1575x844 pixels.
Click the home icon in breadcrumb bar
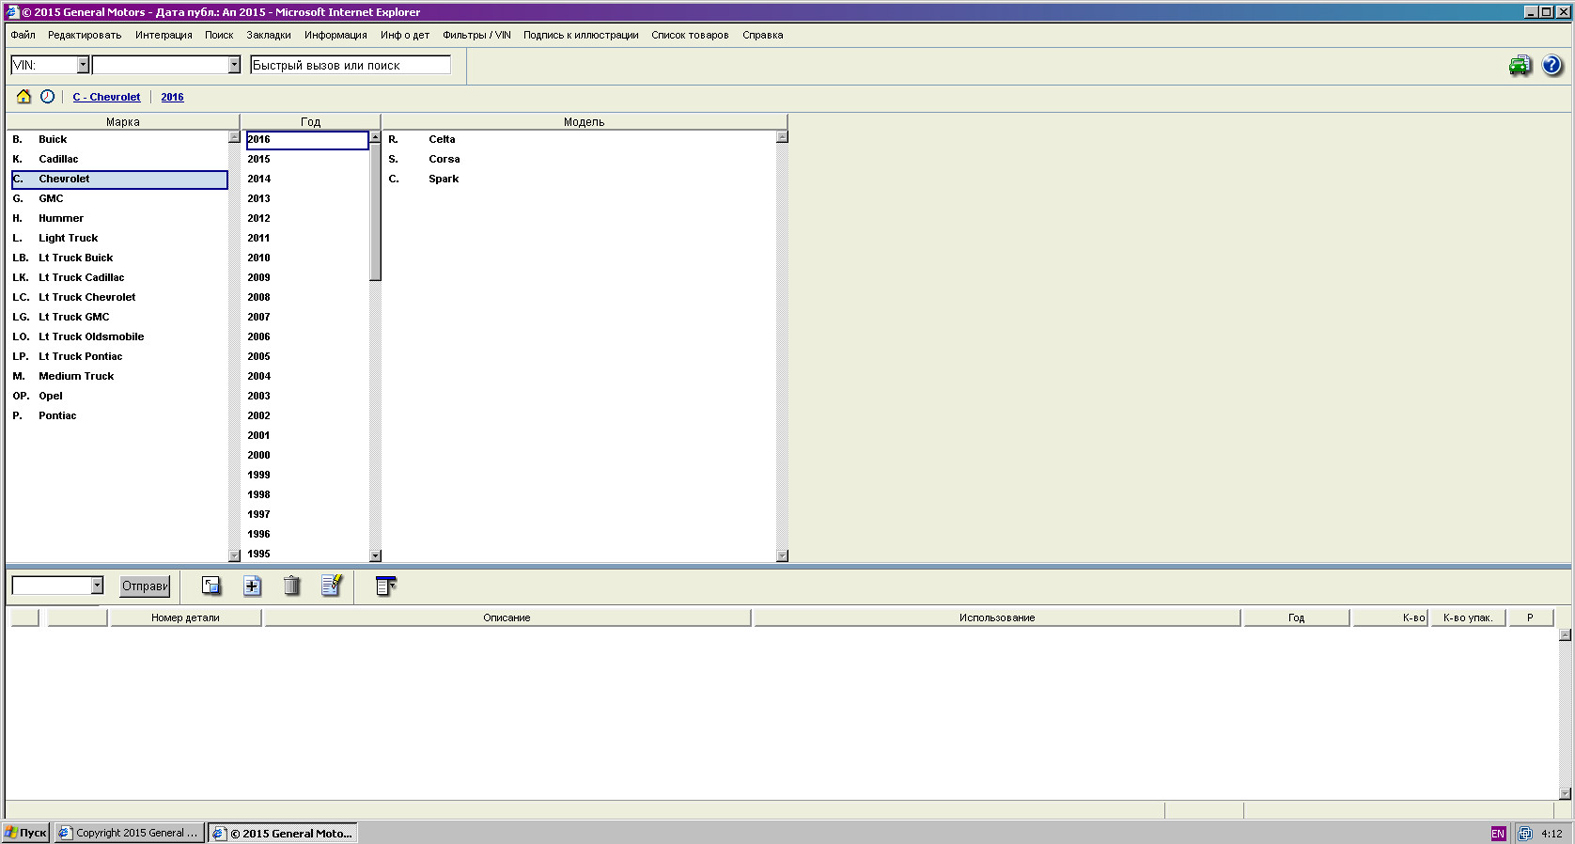point(24,97)
